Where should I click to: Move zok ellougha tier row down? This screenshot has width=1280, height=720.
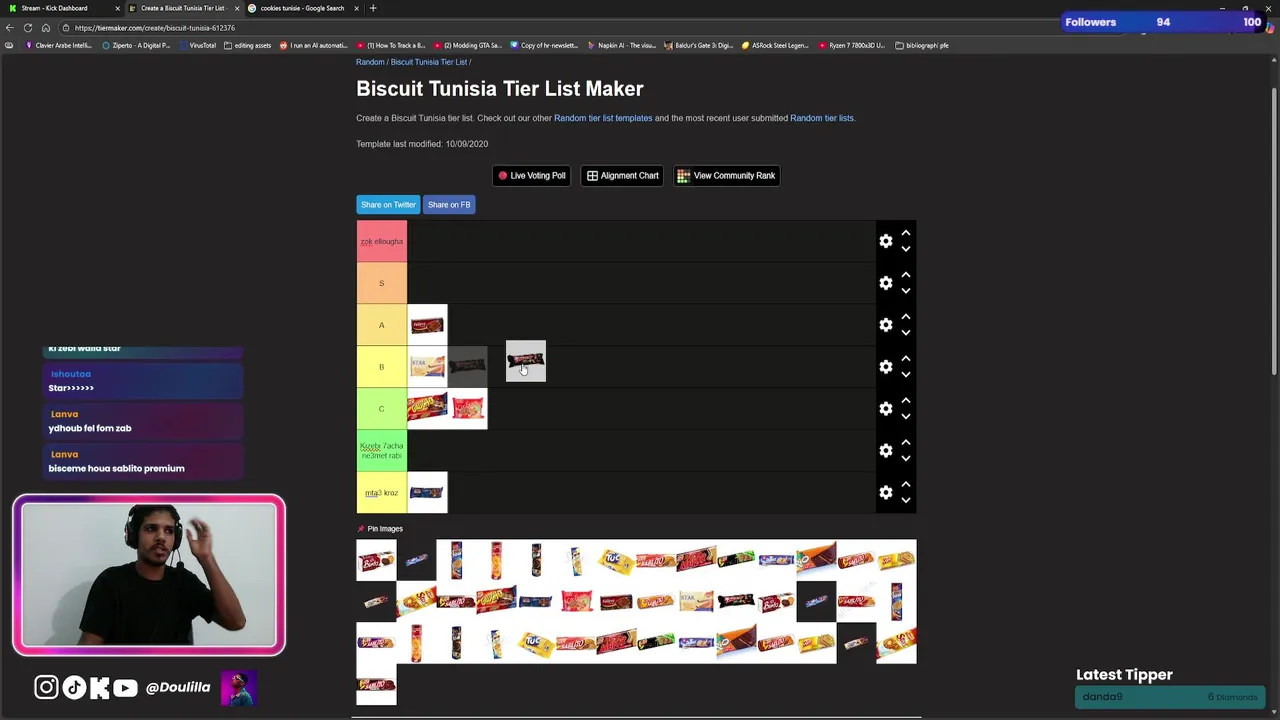(906, 249)
